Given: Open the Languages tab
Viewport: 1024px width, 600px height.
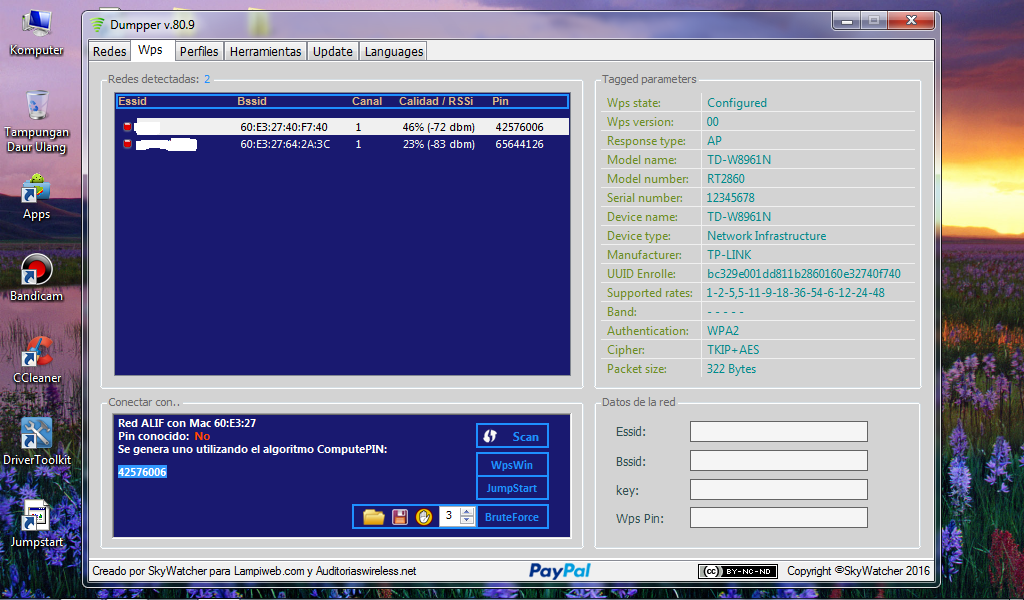Looking at the screenshot, I should coord(394,51).
